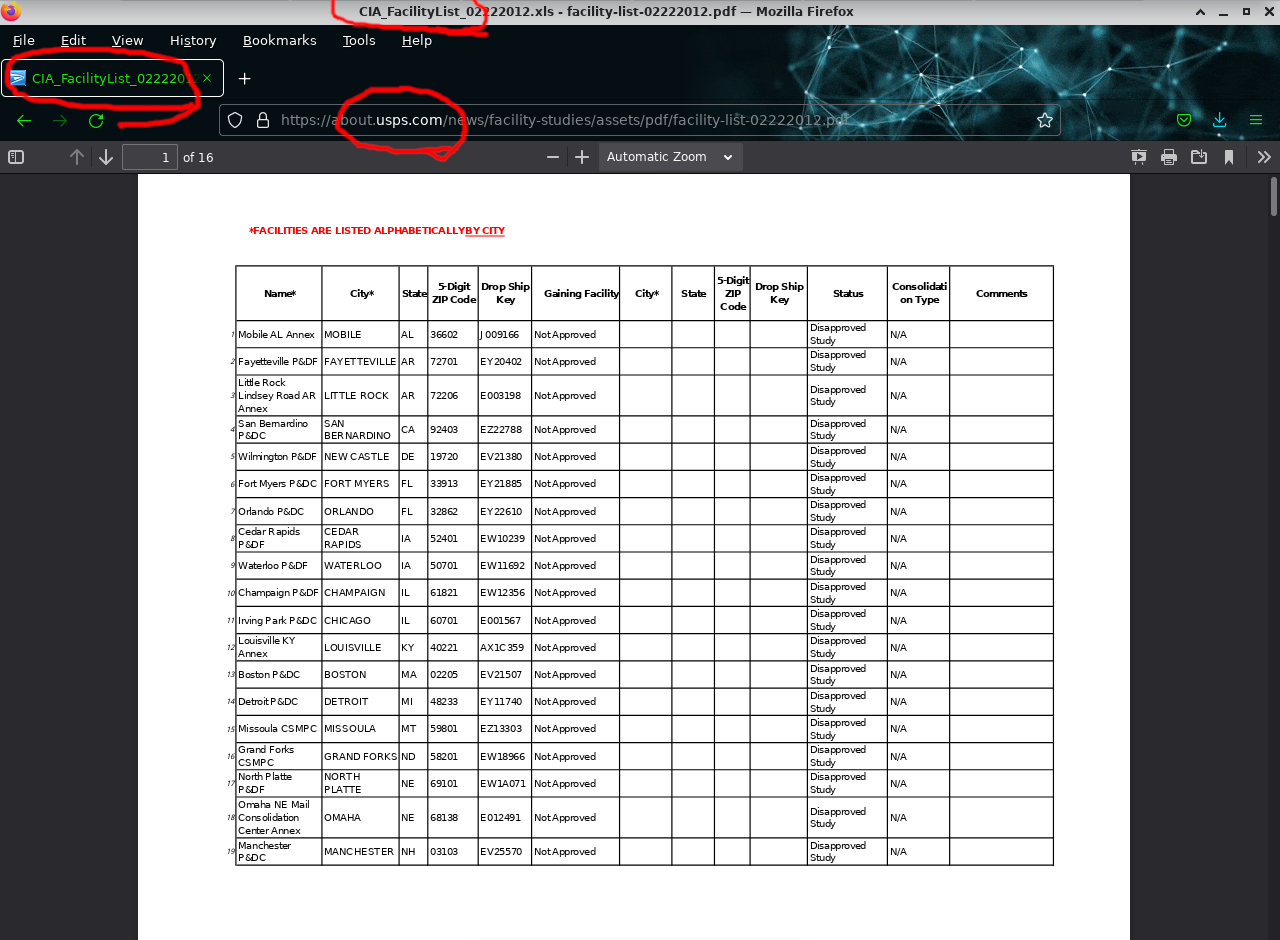Click the PDF vertical scrollbar
The width and height of the screenshot is (1280, 940).
point(1273,197)
